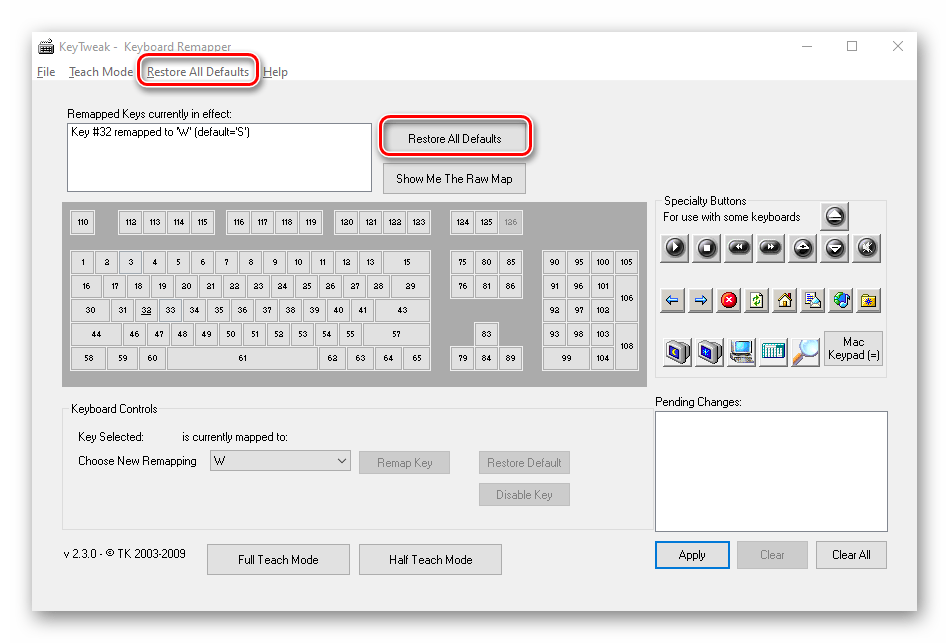Select key 61 on the keyboard layout
949x643 pixels.
tap(242, 358)
